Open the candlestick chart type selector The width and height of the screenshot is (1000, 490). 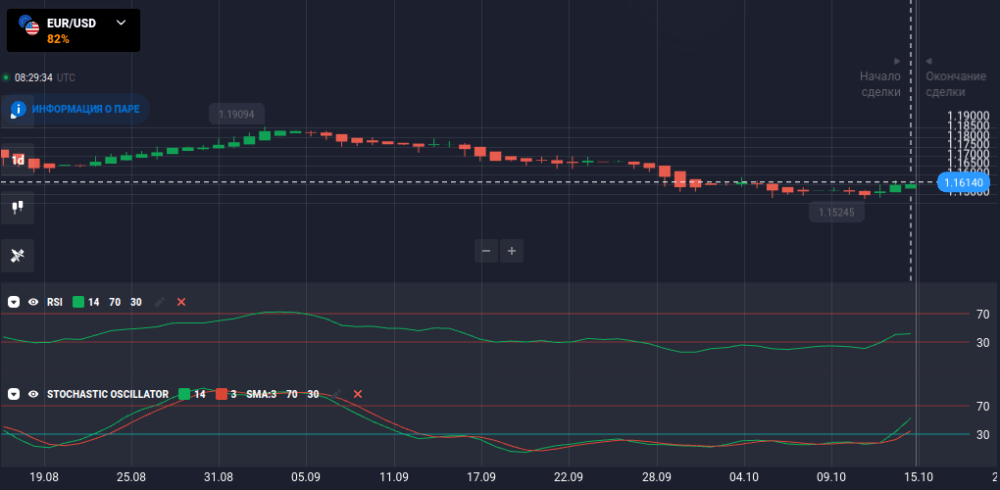(x=17, y=208)
